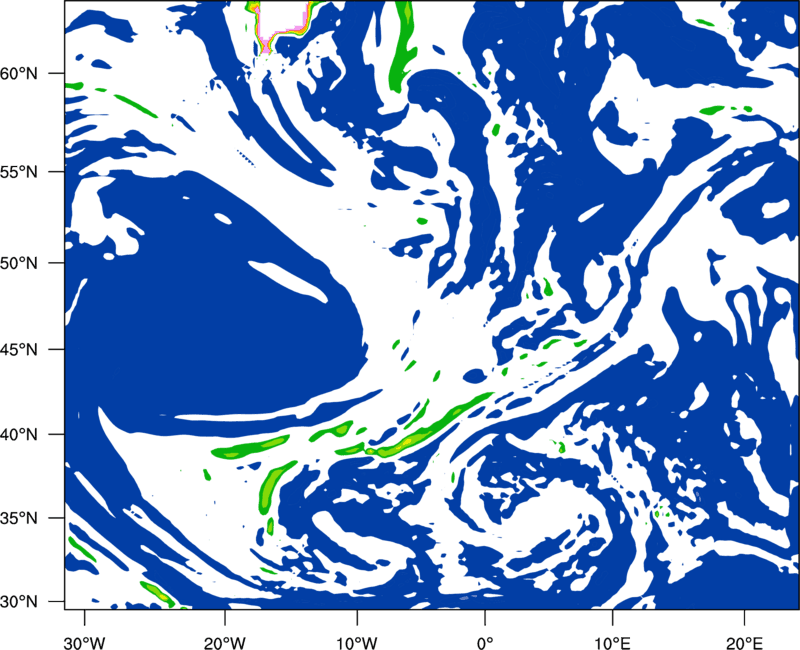Click the 30°N latitude label
This screenshot has height=650, width=800.
(19, 602)
